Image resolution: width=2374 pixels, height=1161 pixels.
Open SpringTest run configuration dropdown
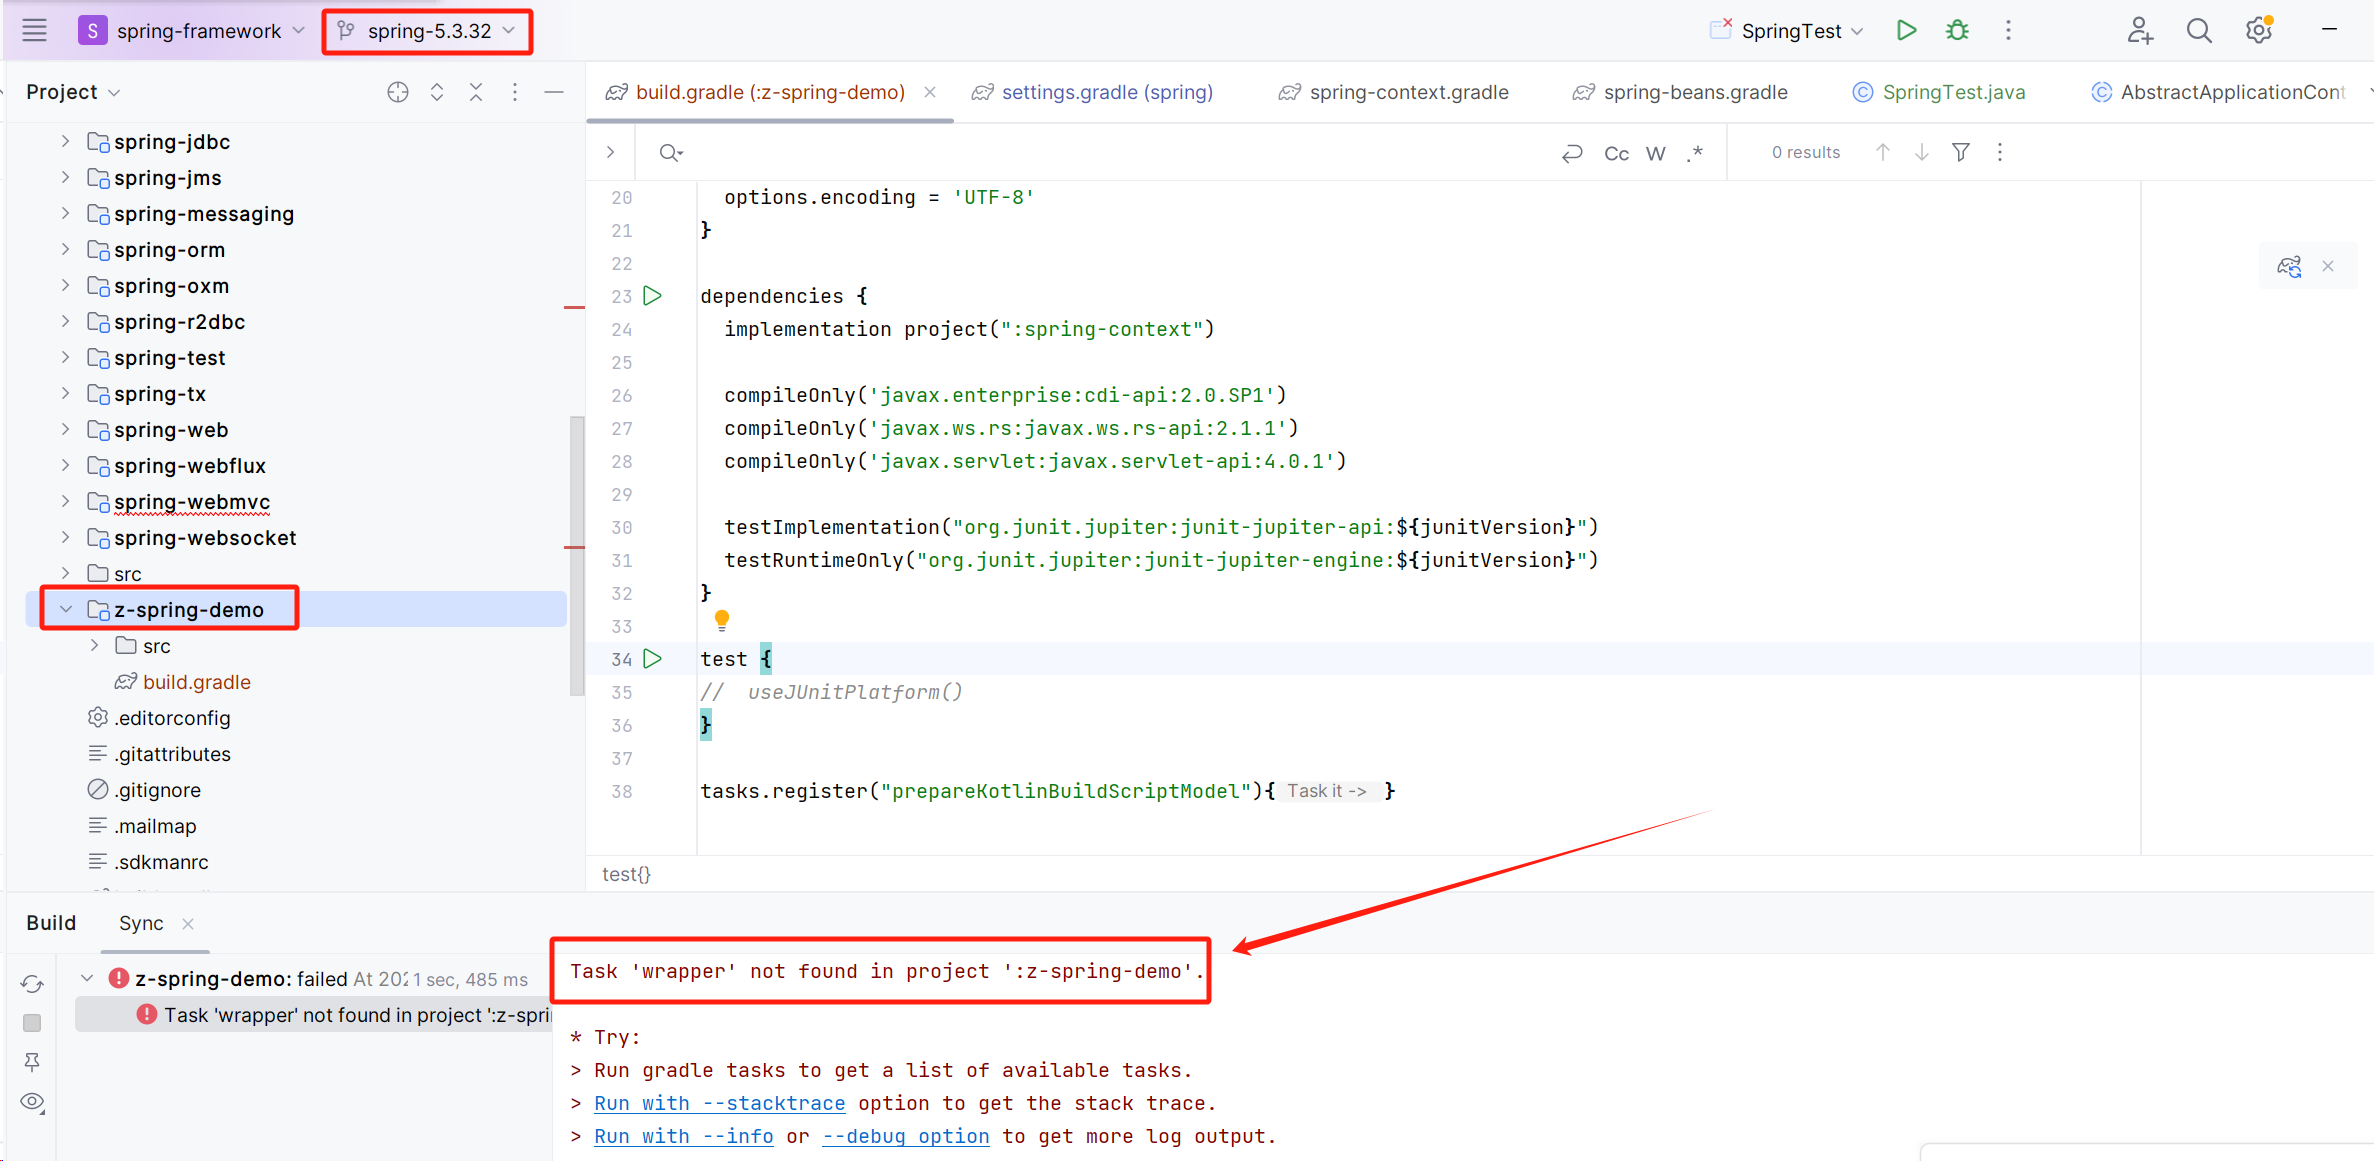pos(1787,31)
